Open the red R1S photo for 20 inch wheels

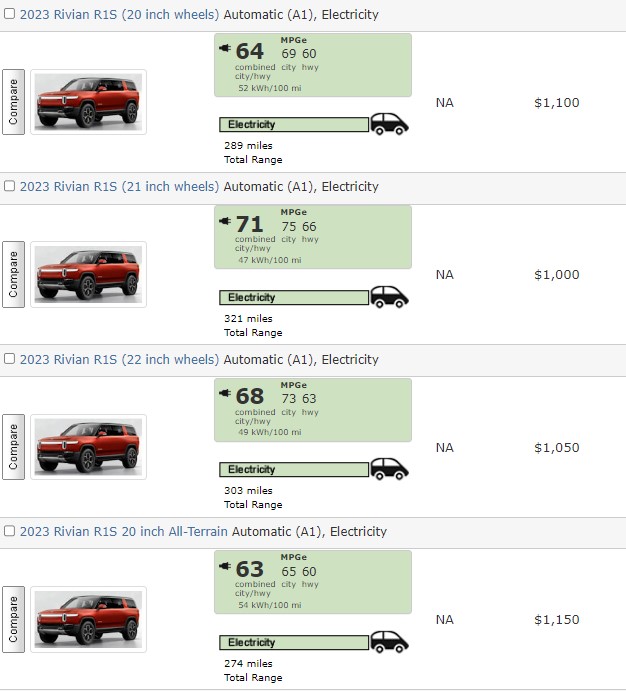point(88,102)
